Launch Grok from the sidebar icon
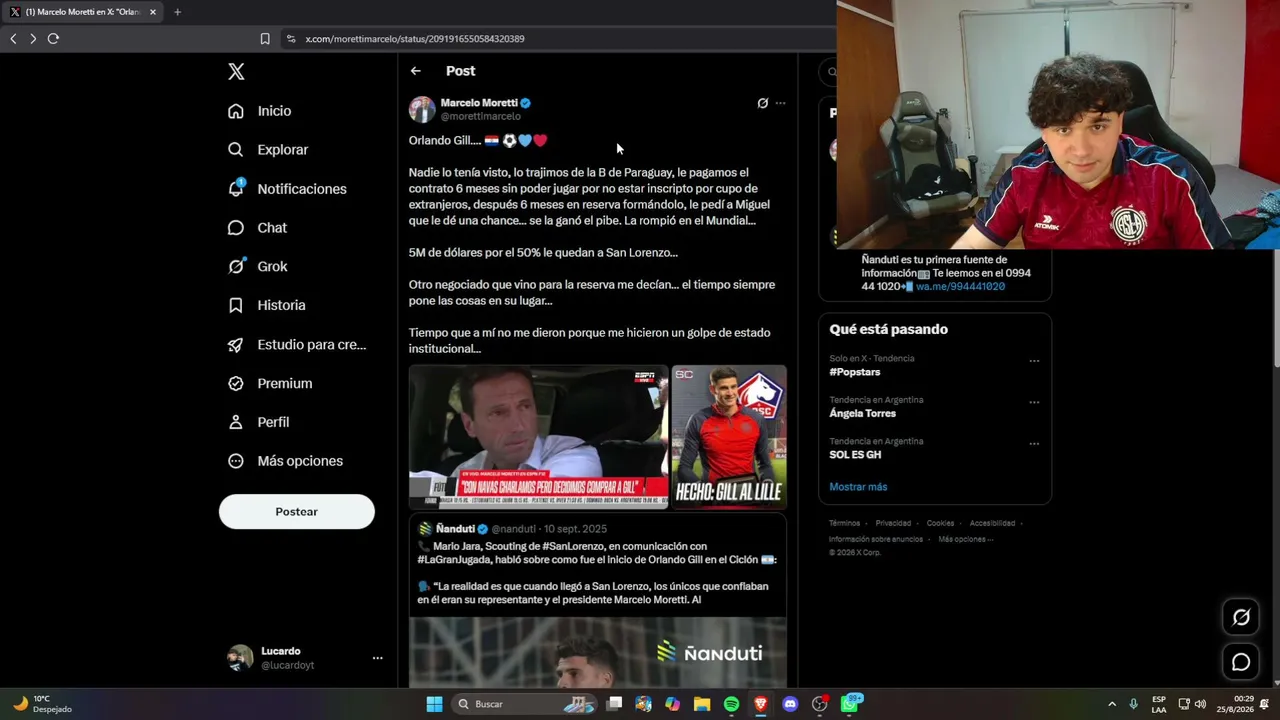Image resolution: width=1280 pixels, height=720 pixels. [x=236, y=266]
